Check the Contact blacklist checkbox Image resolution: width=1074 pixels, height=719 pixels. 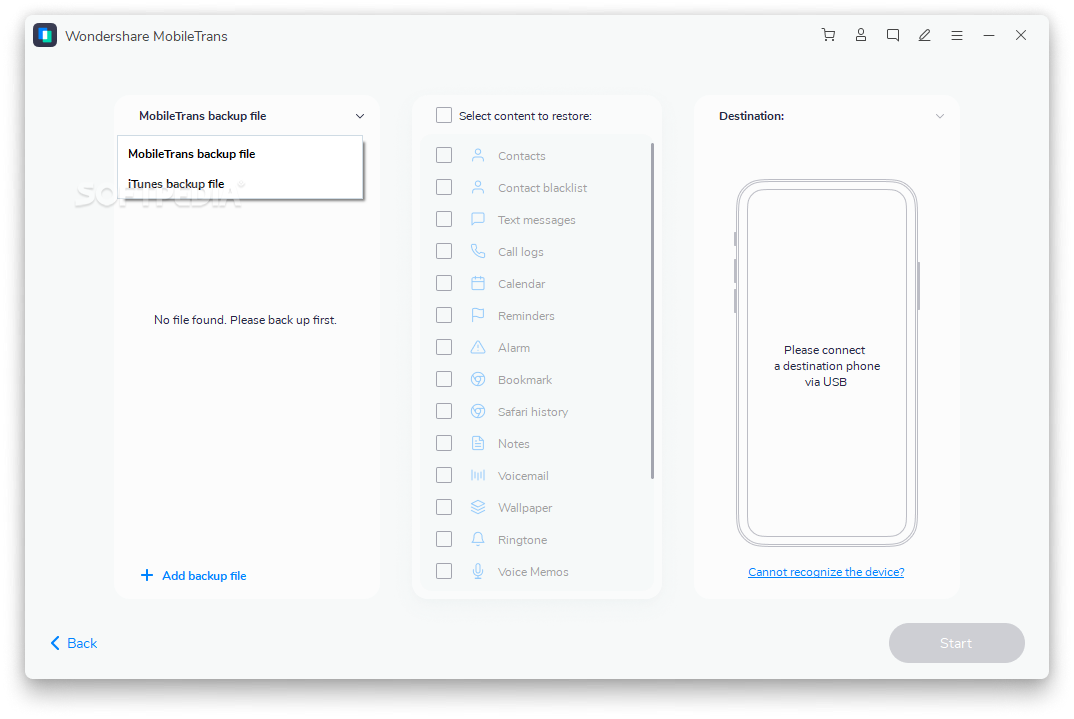pos(444,187)
